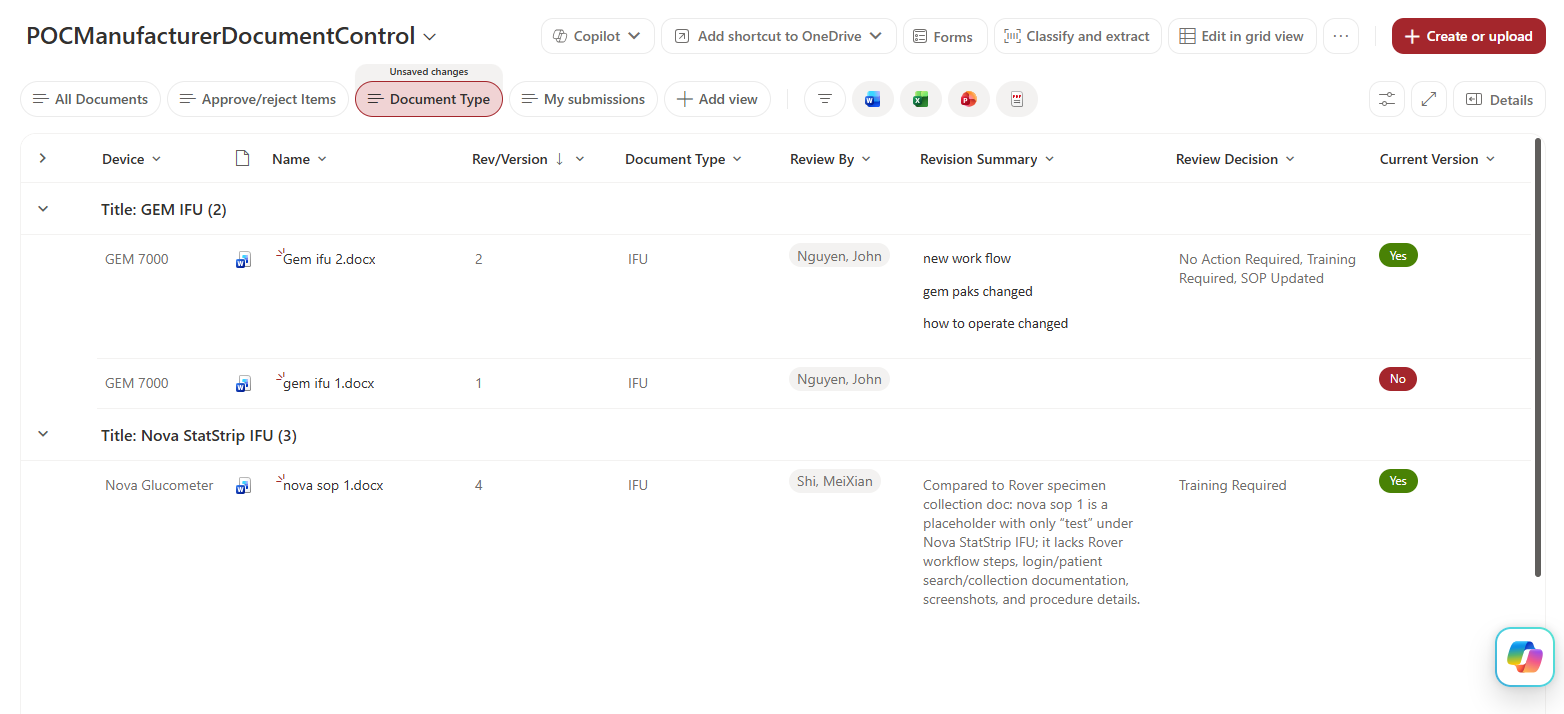The width and height of the screenshot is (1564, 714).
Task: Open the filter lines icon button
Action: (825, 99)
